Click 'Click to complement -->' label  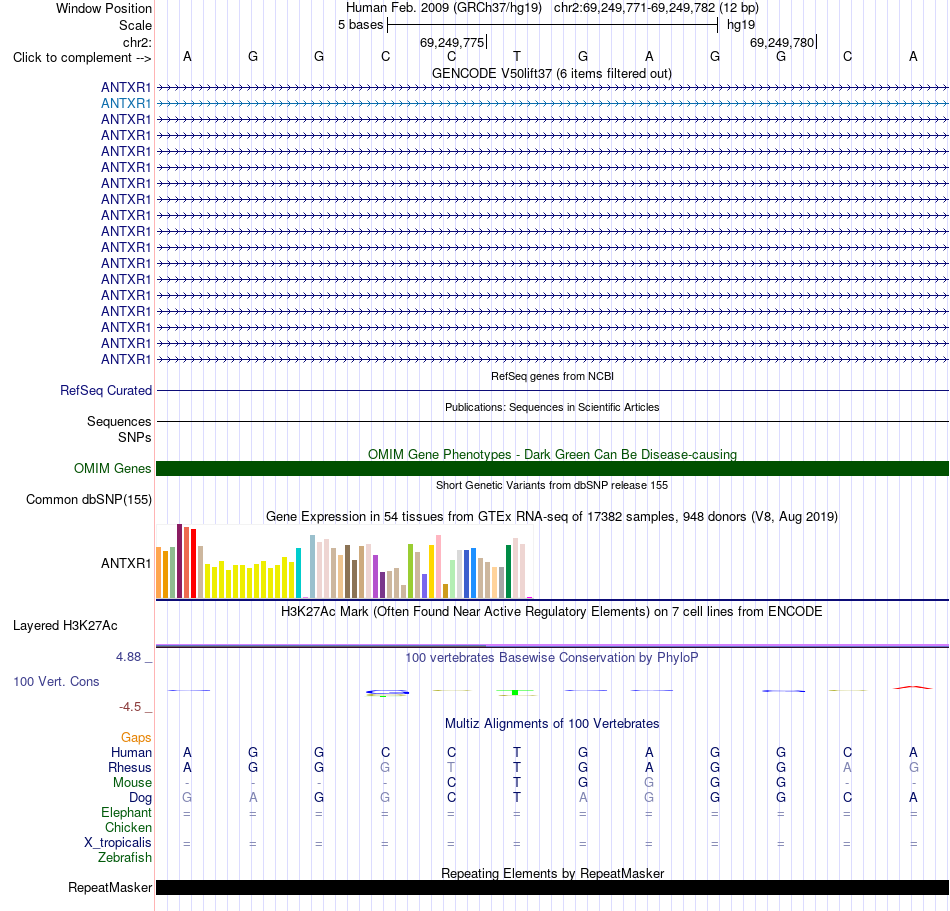[82, 58]
